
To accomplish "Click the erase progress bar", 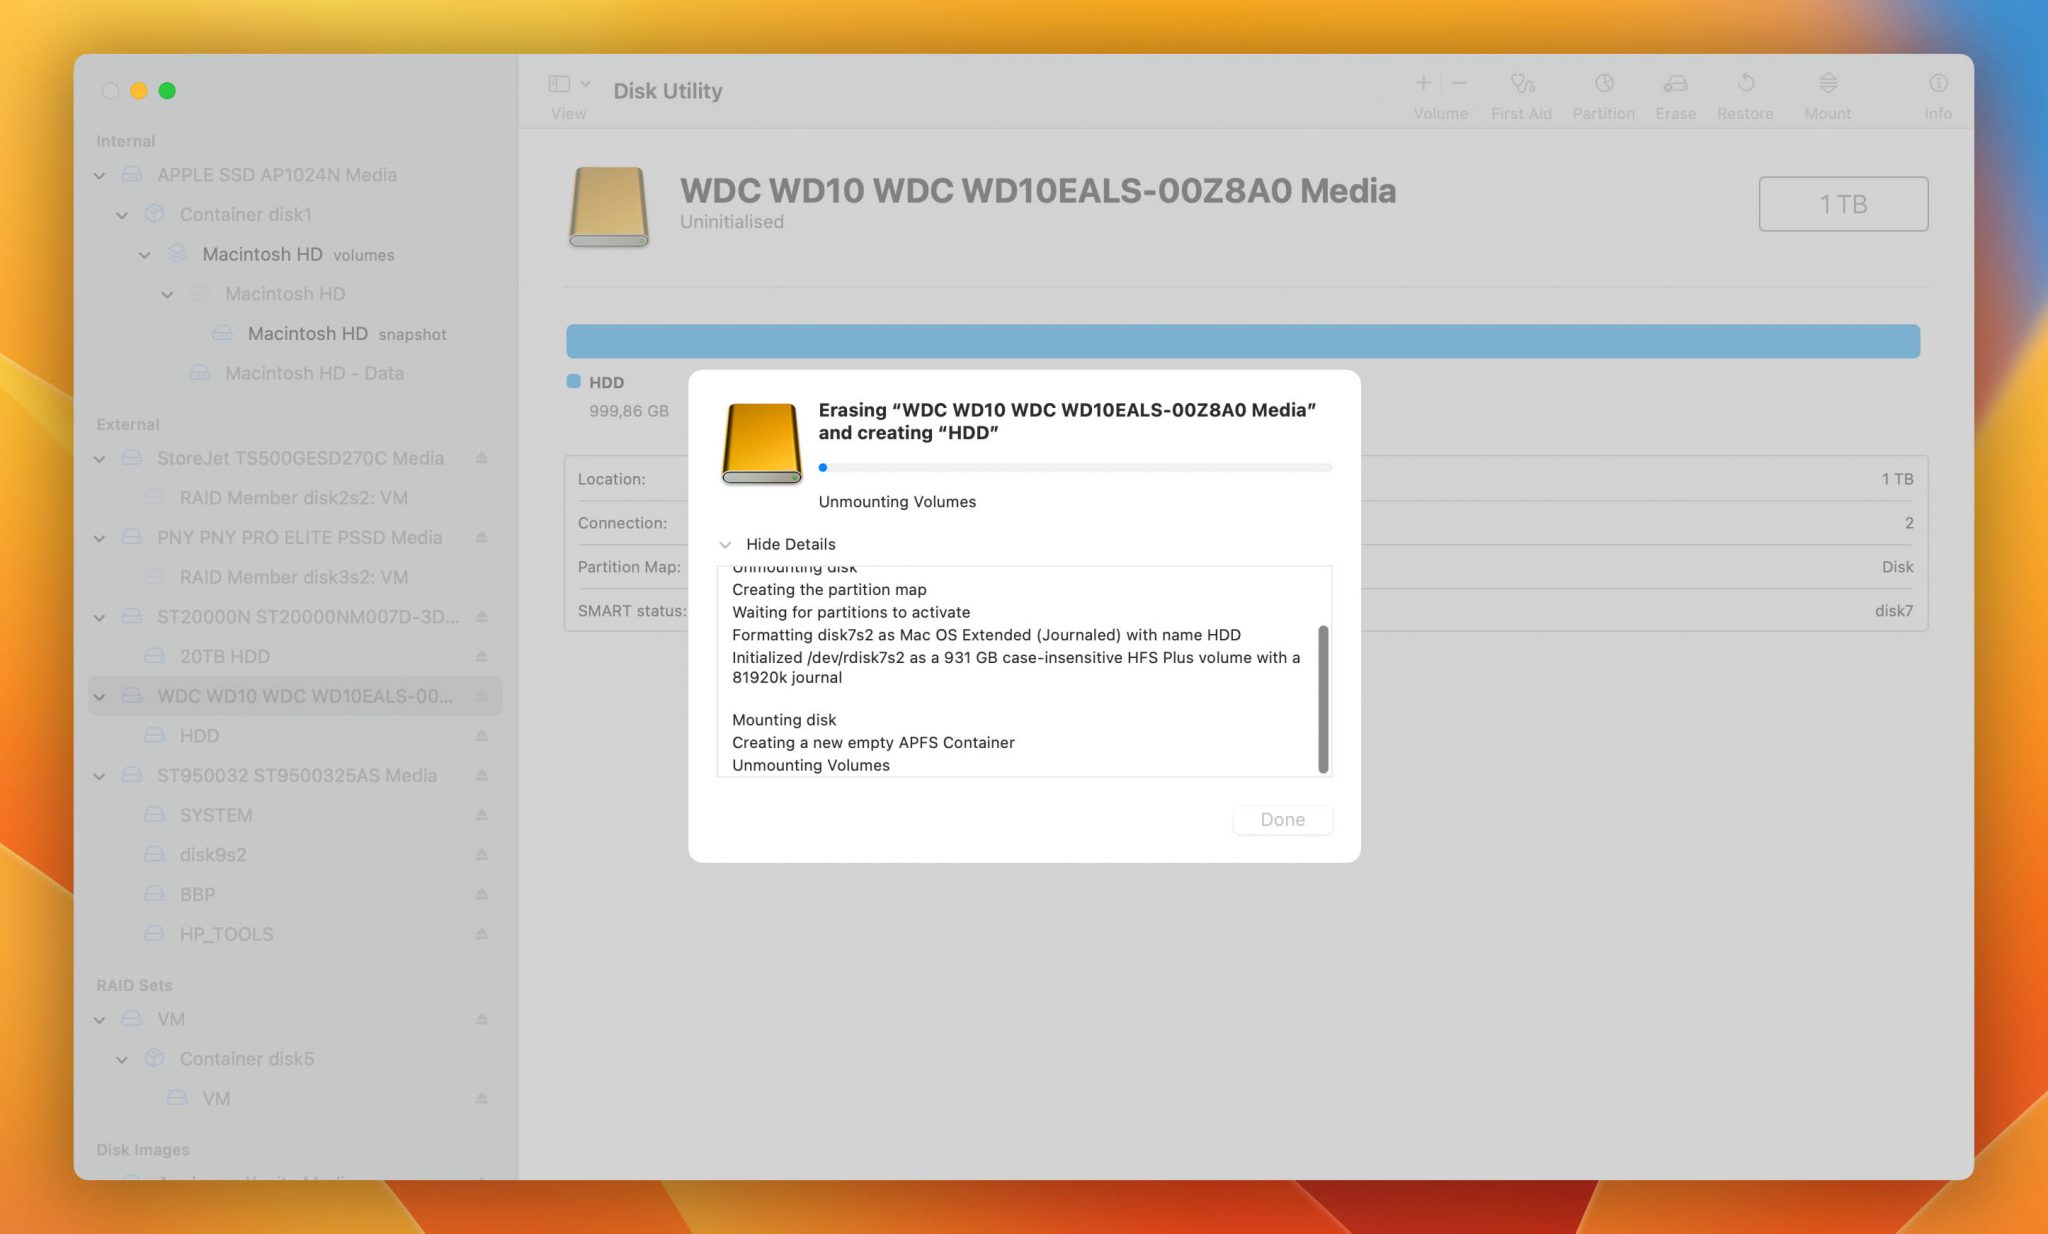I will click(1074, 467).
